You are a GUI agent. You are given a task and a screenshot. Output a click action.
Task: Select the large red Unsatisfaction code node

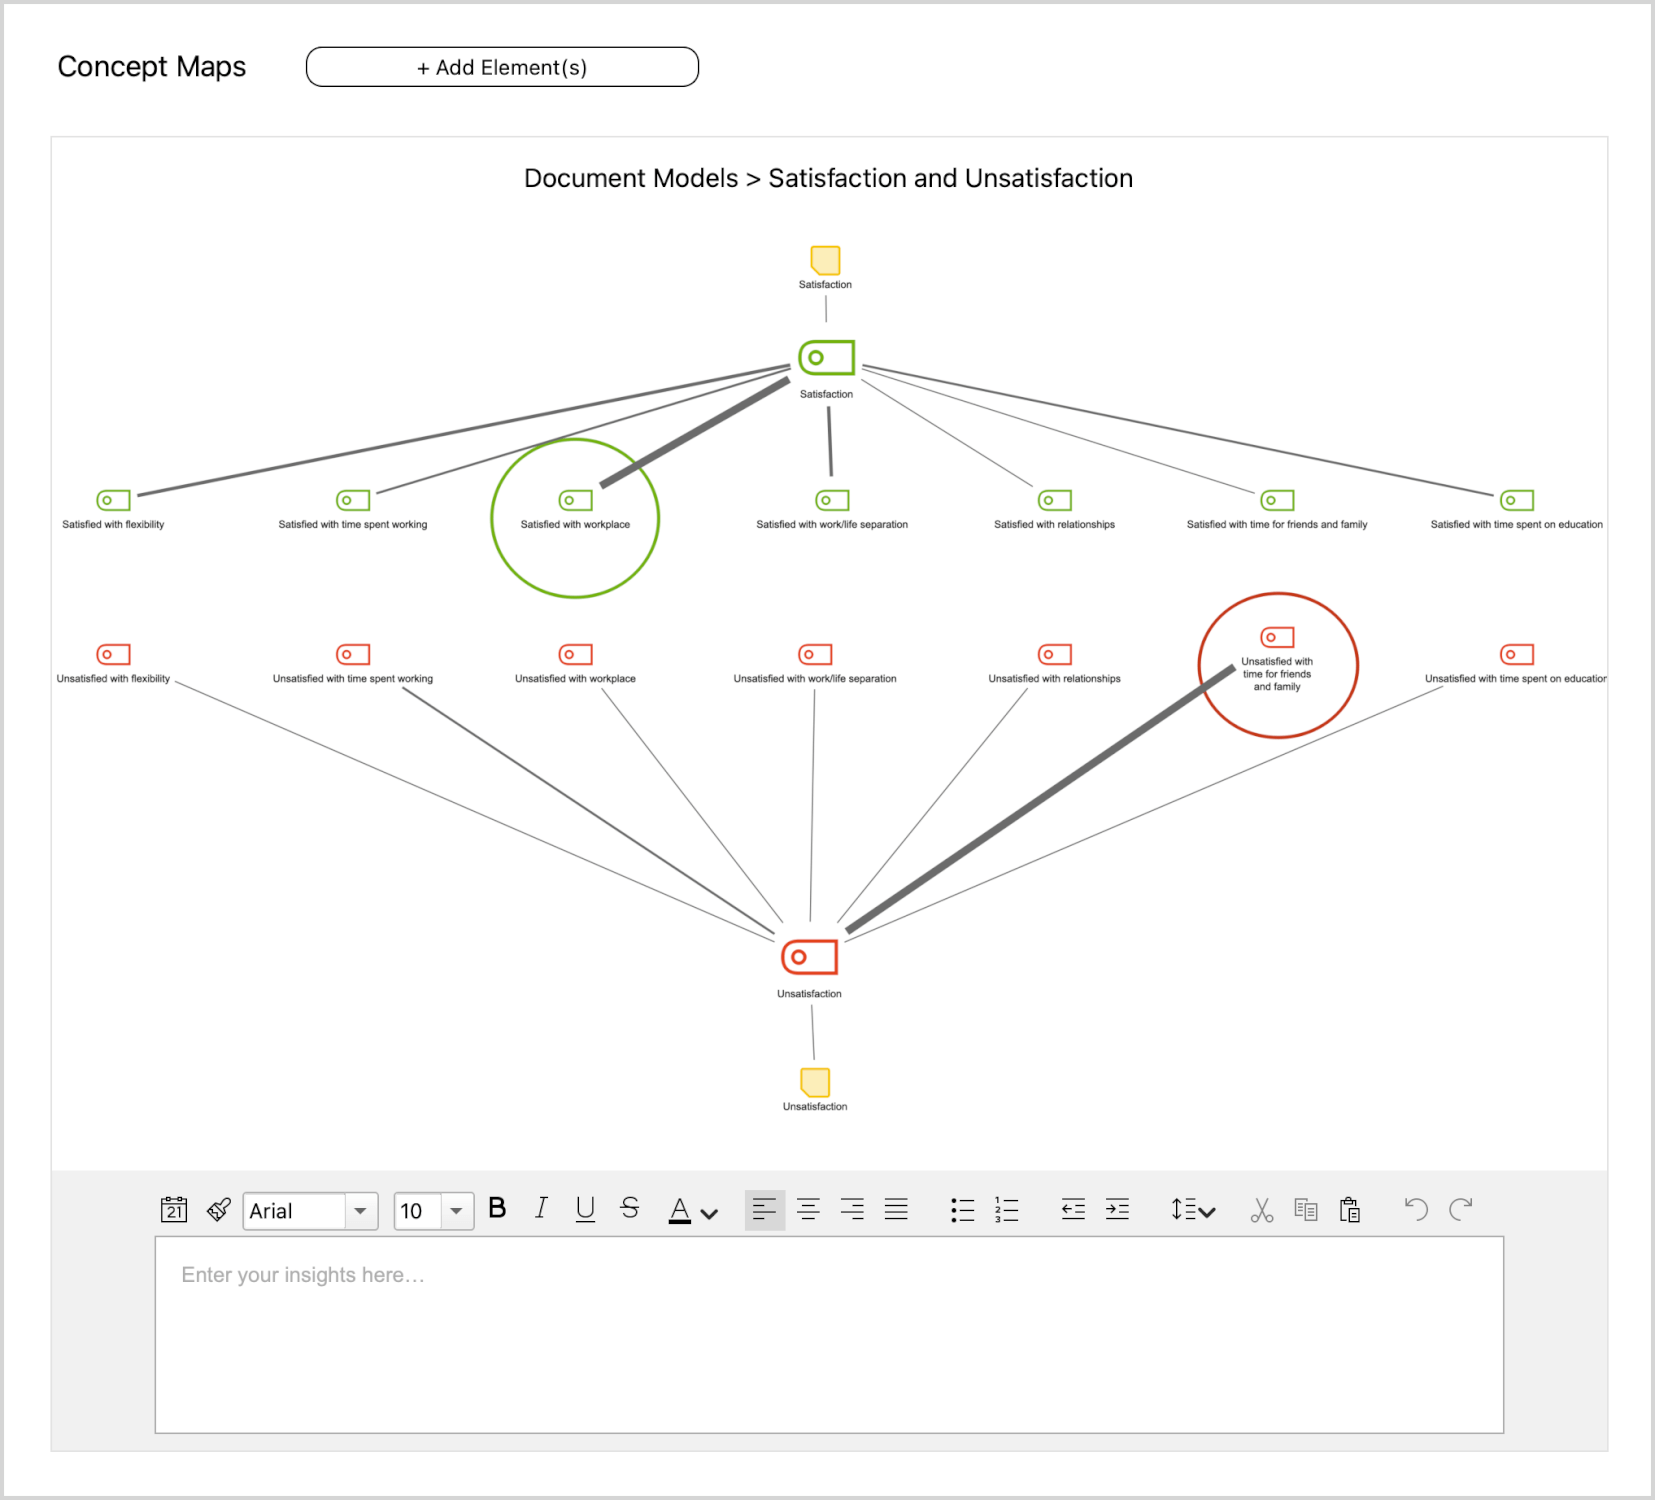(809, 957)
